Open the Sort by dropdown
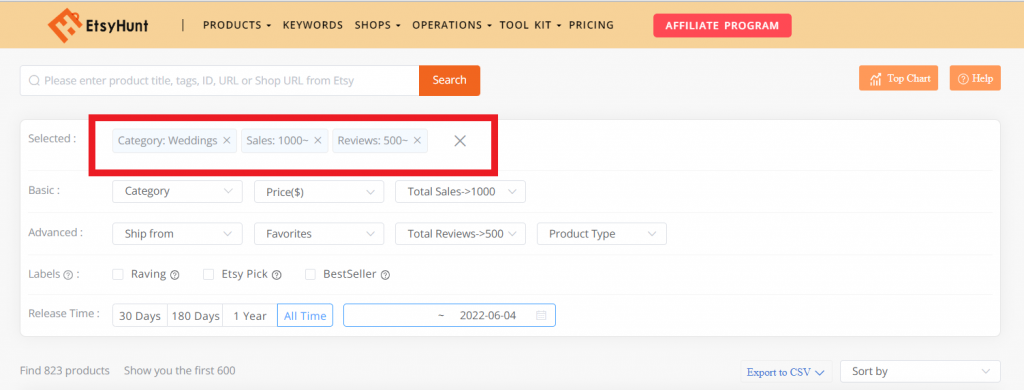This screenshot has width=1024, height=390. point(920,371)
